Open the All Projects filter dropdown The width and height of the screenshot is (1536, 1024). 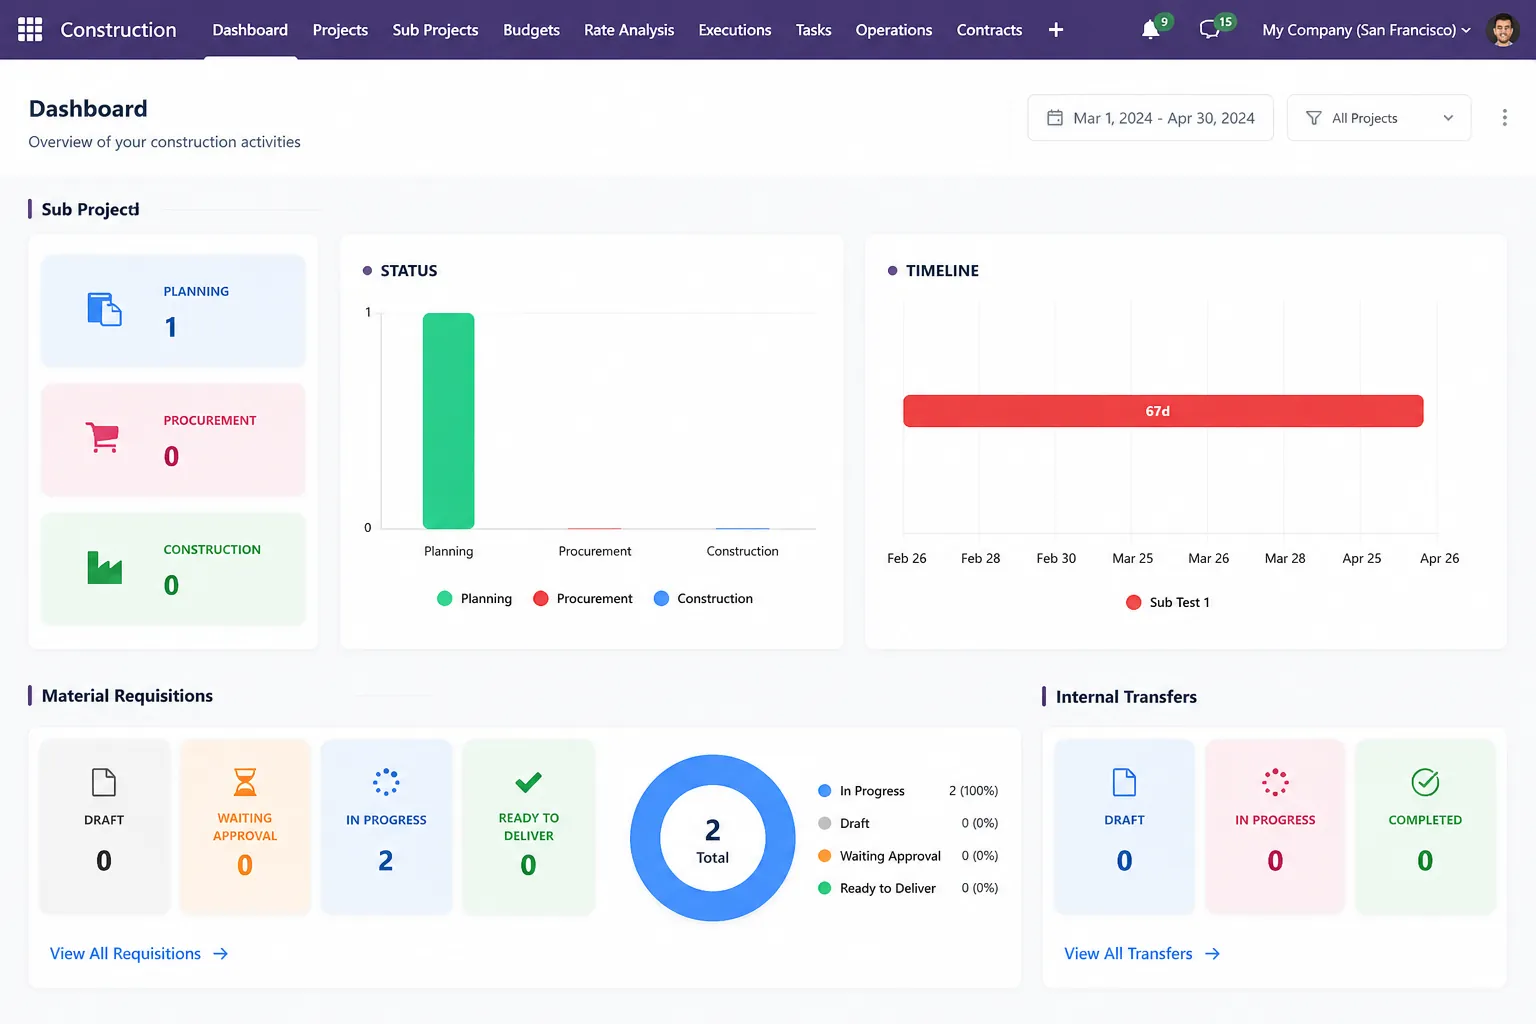[x=1378, y=118]
